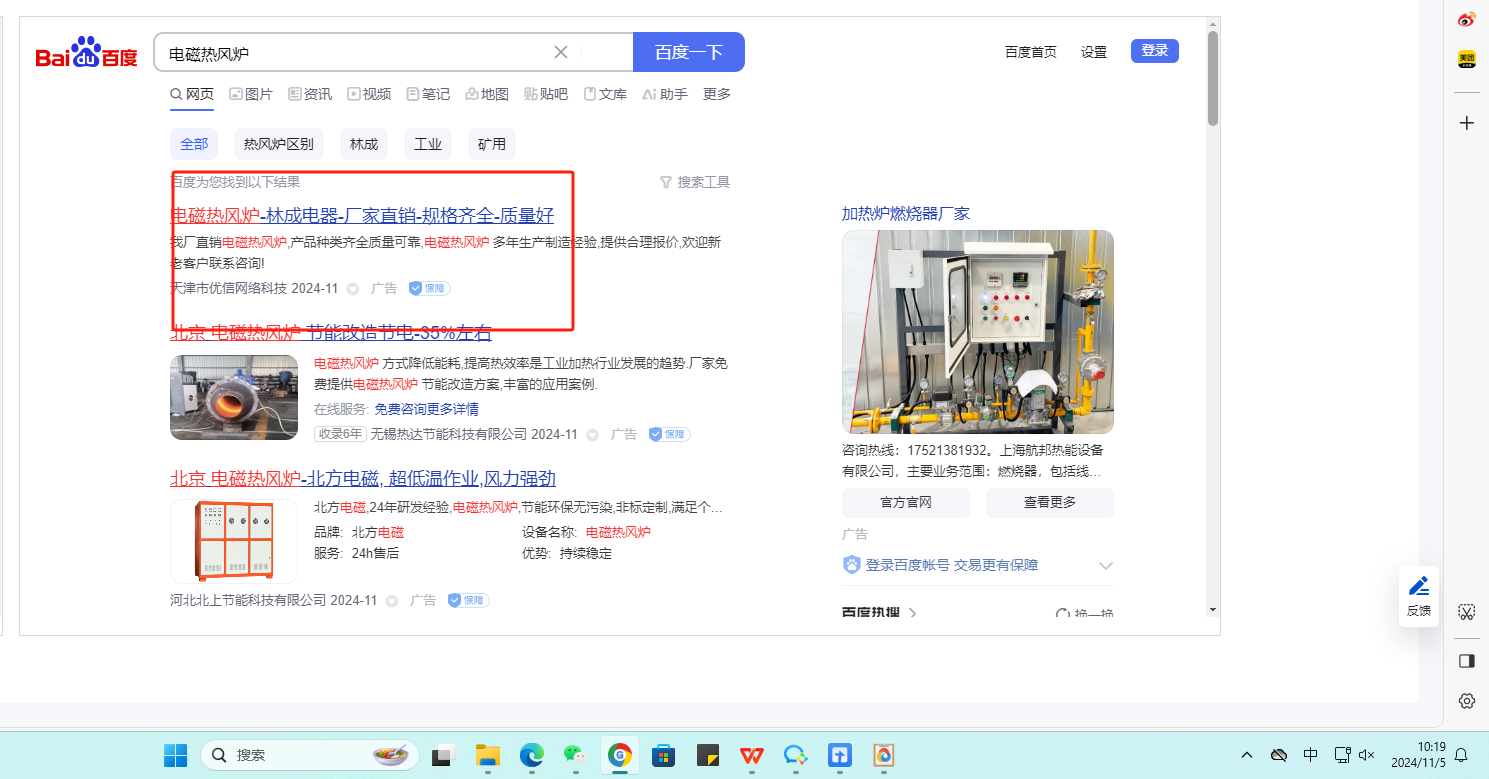Viewport: 1489px width, 779px height.
Task: Open the Ai 助手 tab
Action: [665, 94]
